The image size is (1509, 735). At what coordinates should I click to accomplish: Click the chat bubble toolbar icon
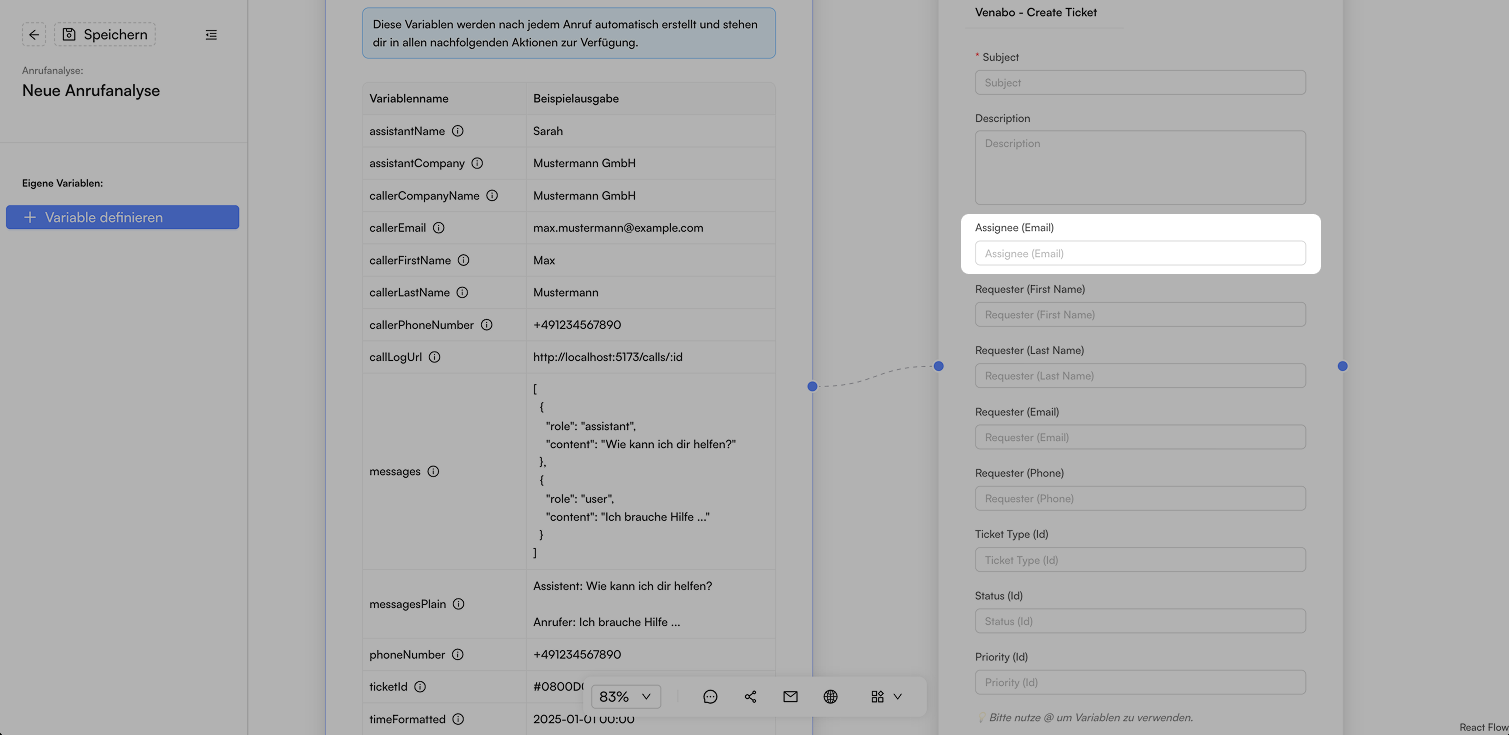(x=710, y=697)
